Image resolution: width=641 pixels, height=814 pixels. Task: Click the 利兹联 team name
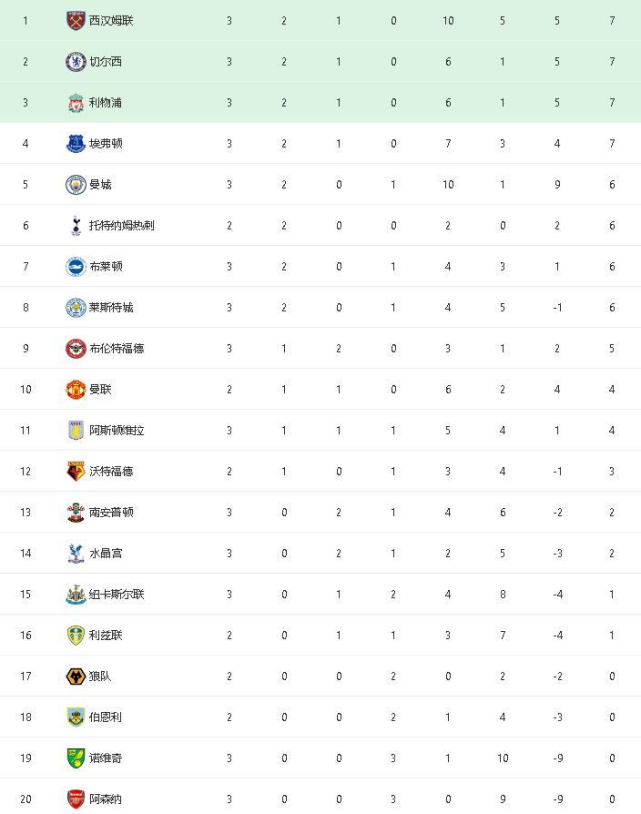tap(106, 635)
